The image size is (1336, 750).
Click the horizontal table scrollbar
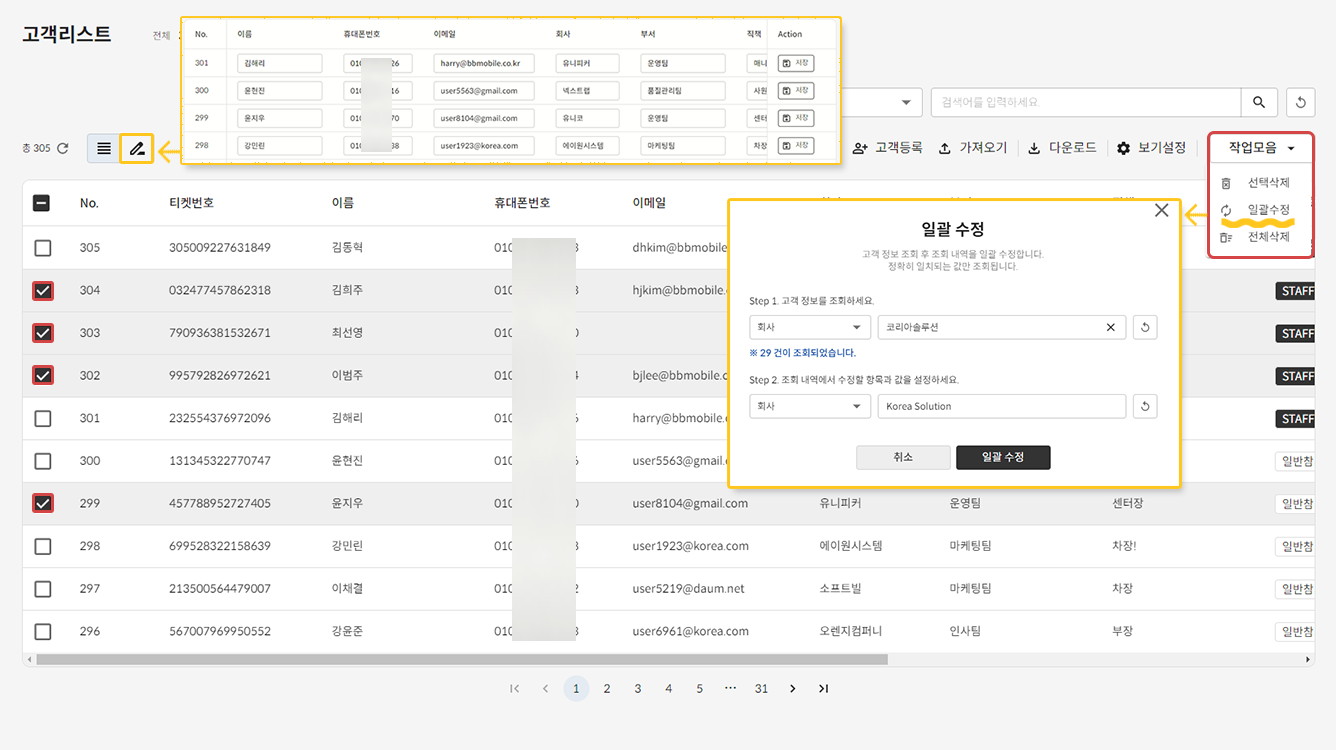[x=460, y=660]
